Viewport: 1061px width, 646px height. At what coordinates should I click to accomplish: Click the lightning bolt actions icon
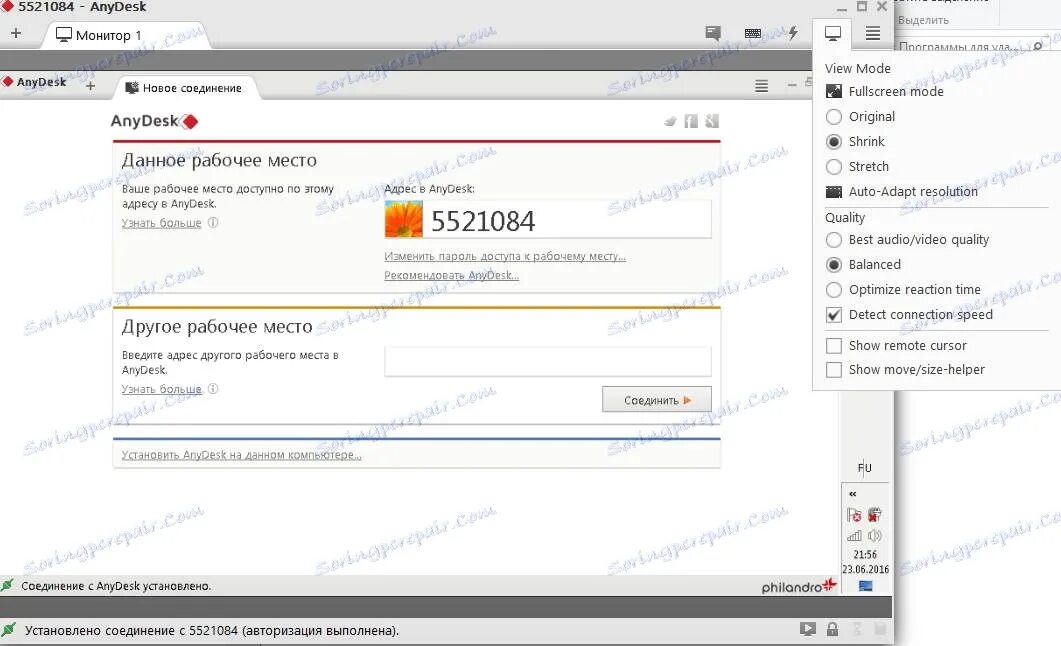[x=792, y=32]
